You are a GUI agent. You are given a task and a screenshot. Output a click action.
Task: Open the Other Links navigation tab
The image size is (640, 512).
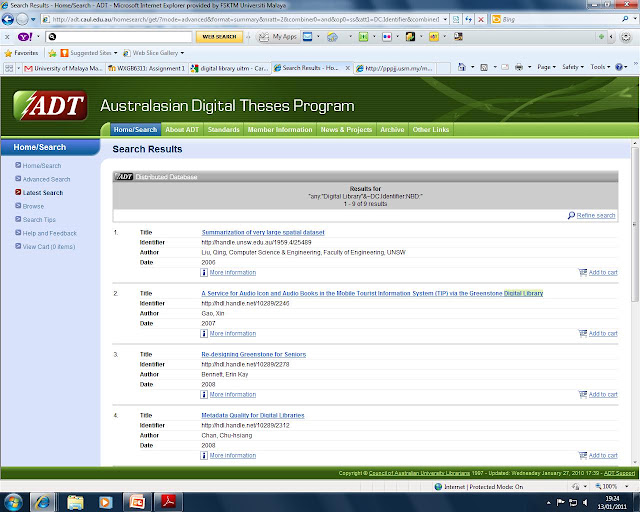tap(431, 129)
